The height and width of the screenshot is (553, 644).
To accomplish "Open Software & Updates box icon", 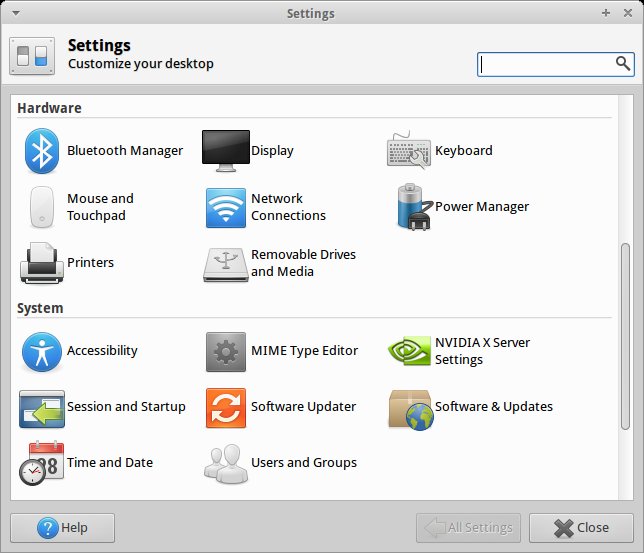I will point(411,410).
